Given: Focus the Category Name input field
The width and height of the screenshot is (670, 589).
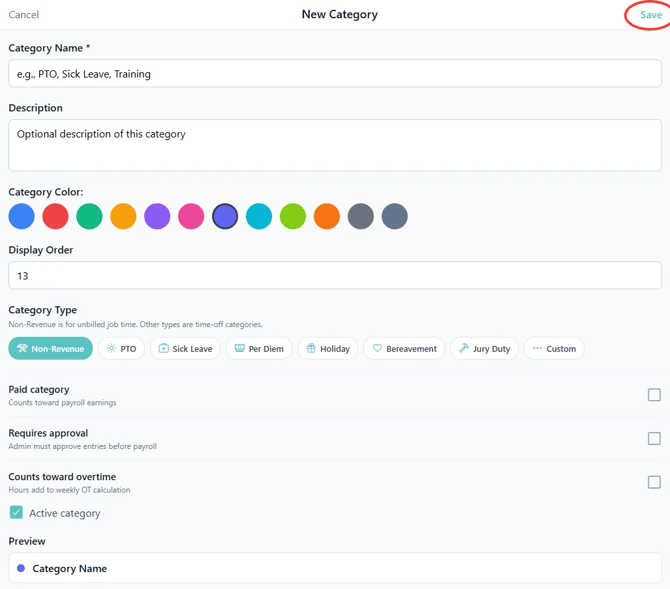Looking at the screenshot, I should point(335,74).
